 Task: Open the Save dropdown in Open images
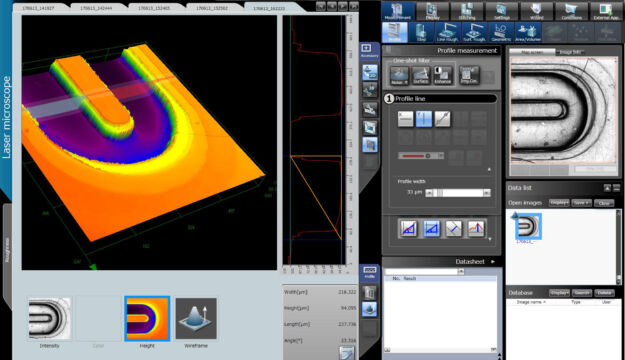coord(581,203)
